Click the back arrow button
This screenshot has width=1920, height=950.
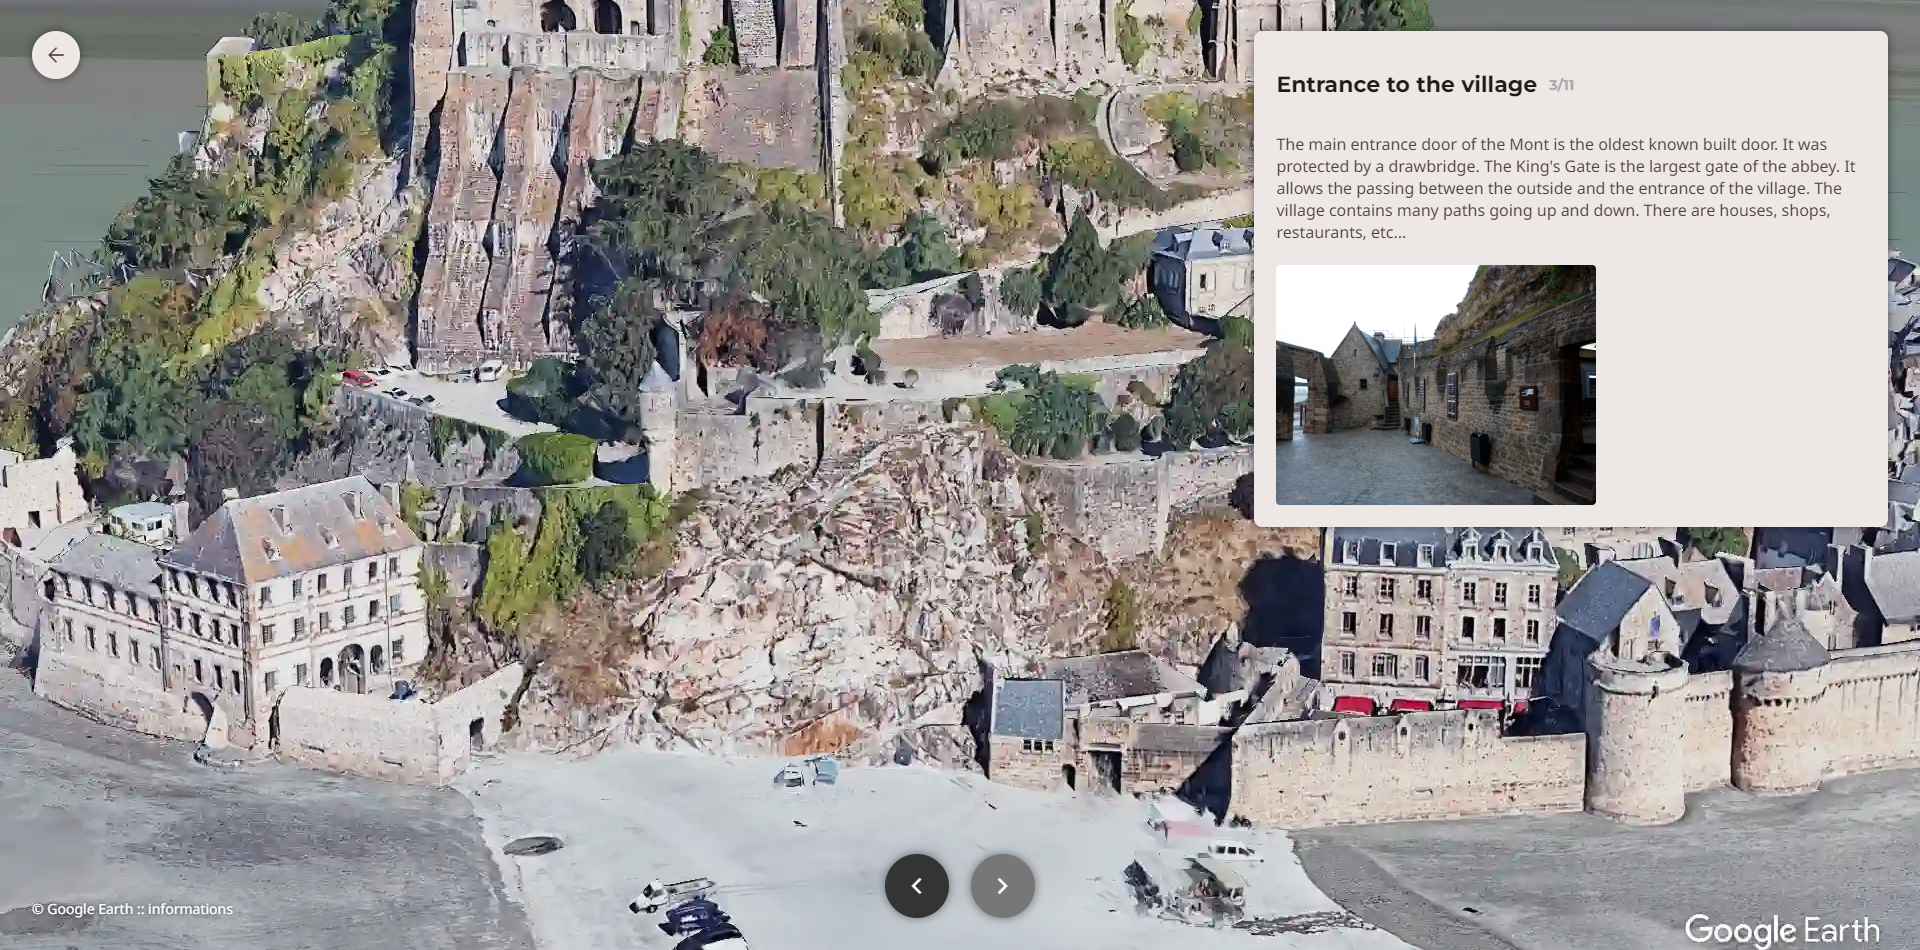coord(56,55)
